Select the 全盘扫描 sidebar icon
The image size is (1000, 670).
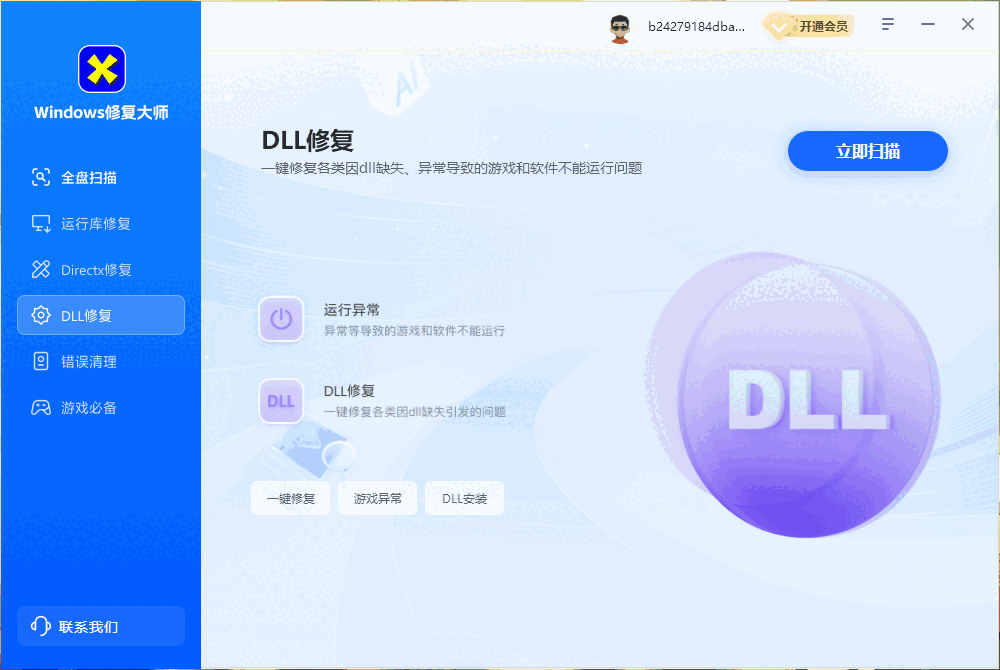point(40,177)
